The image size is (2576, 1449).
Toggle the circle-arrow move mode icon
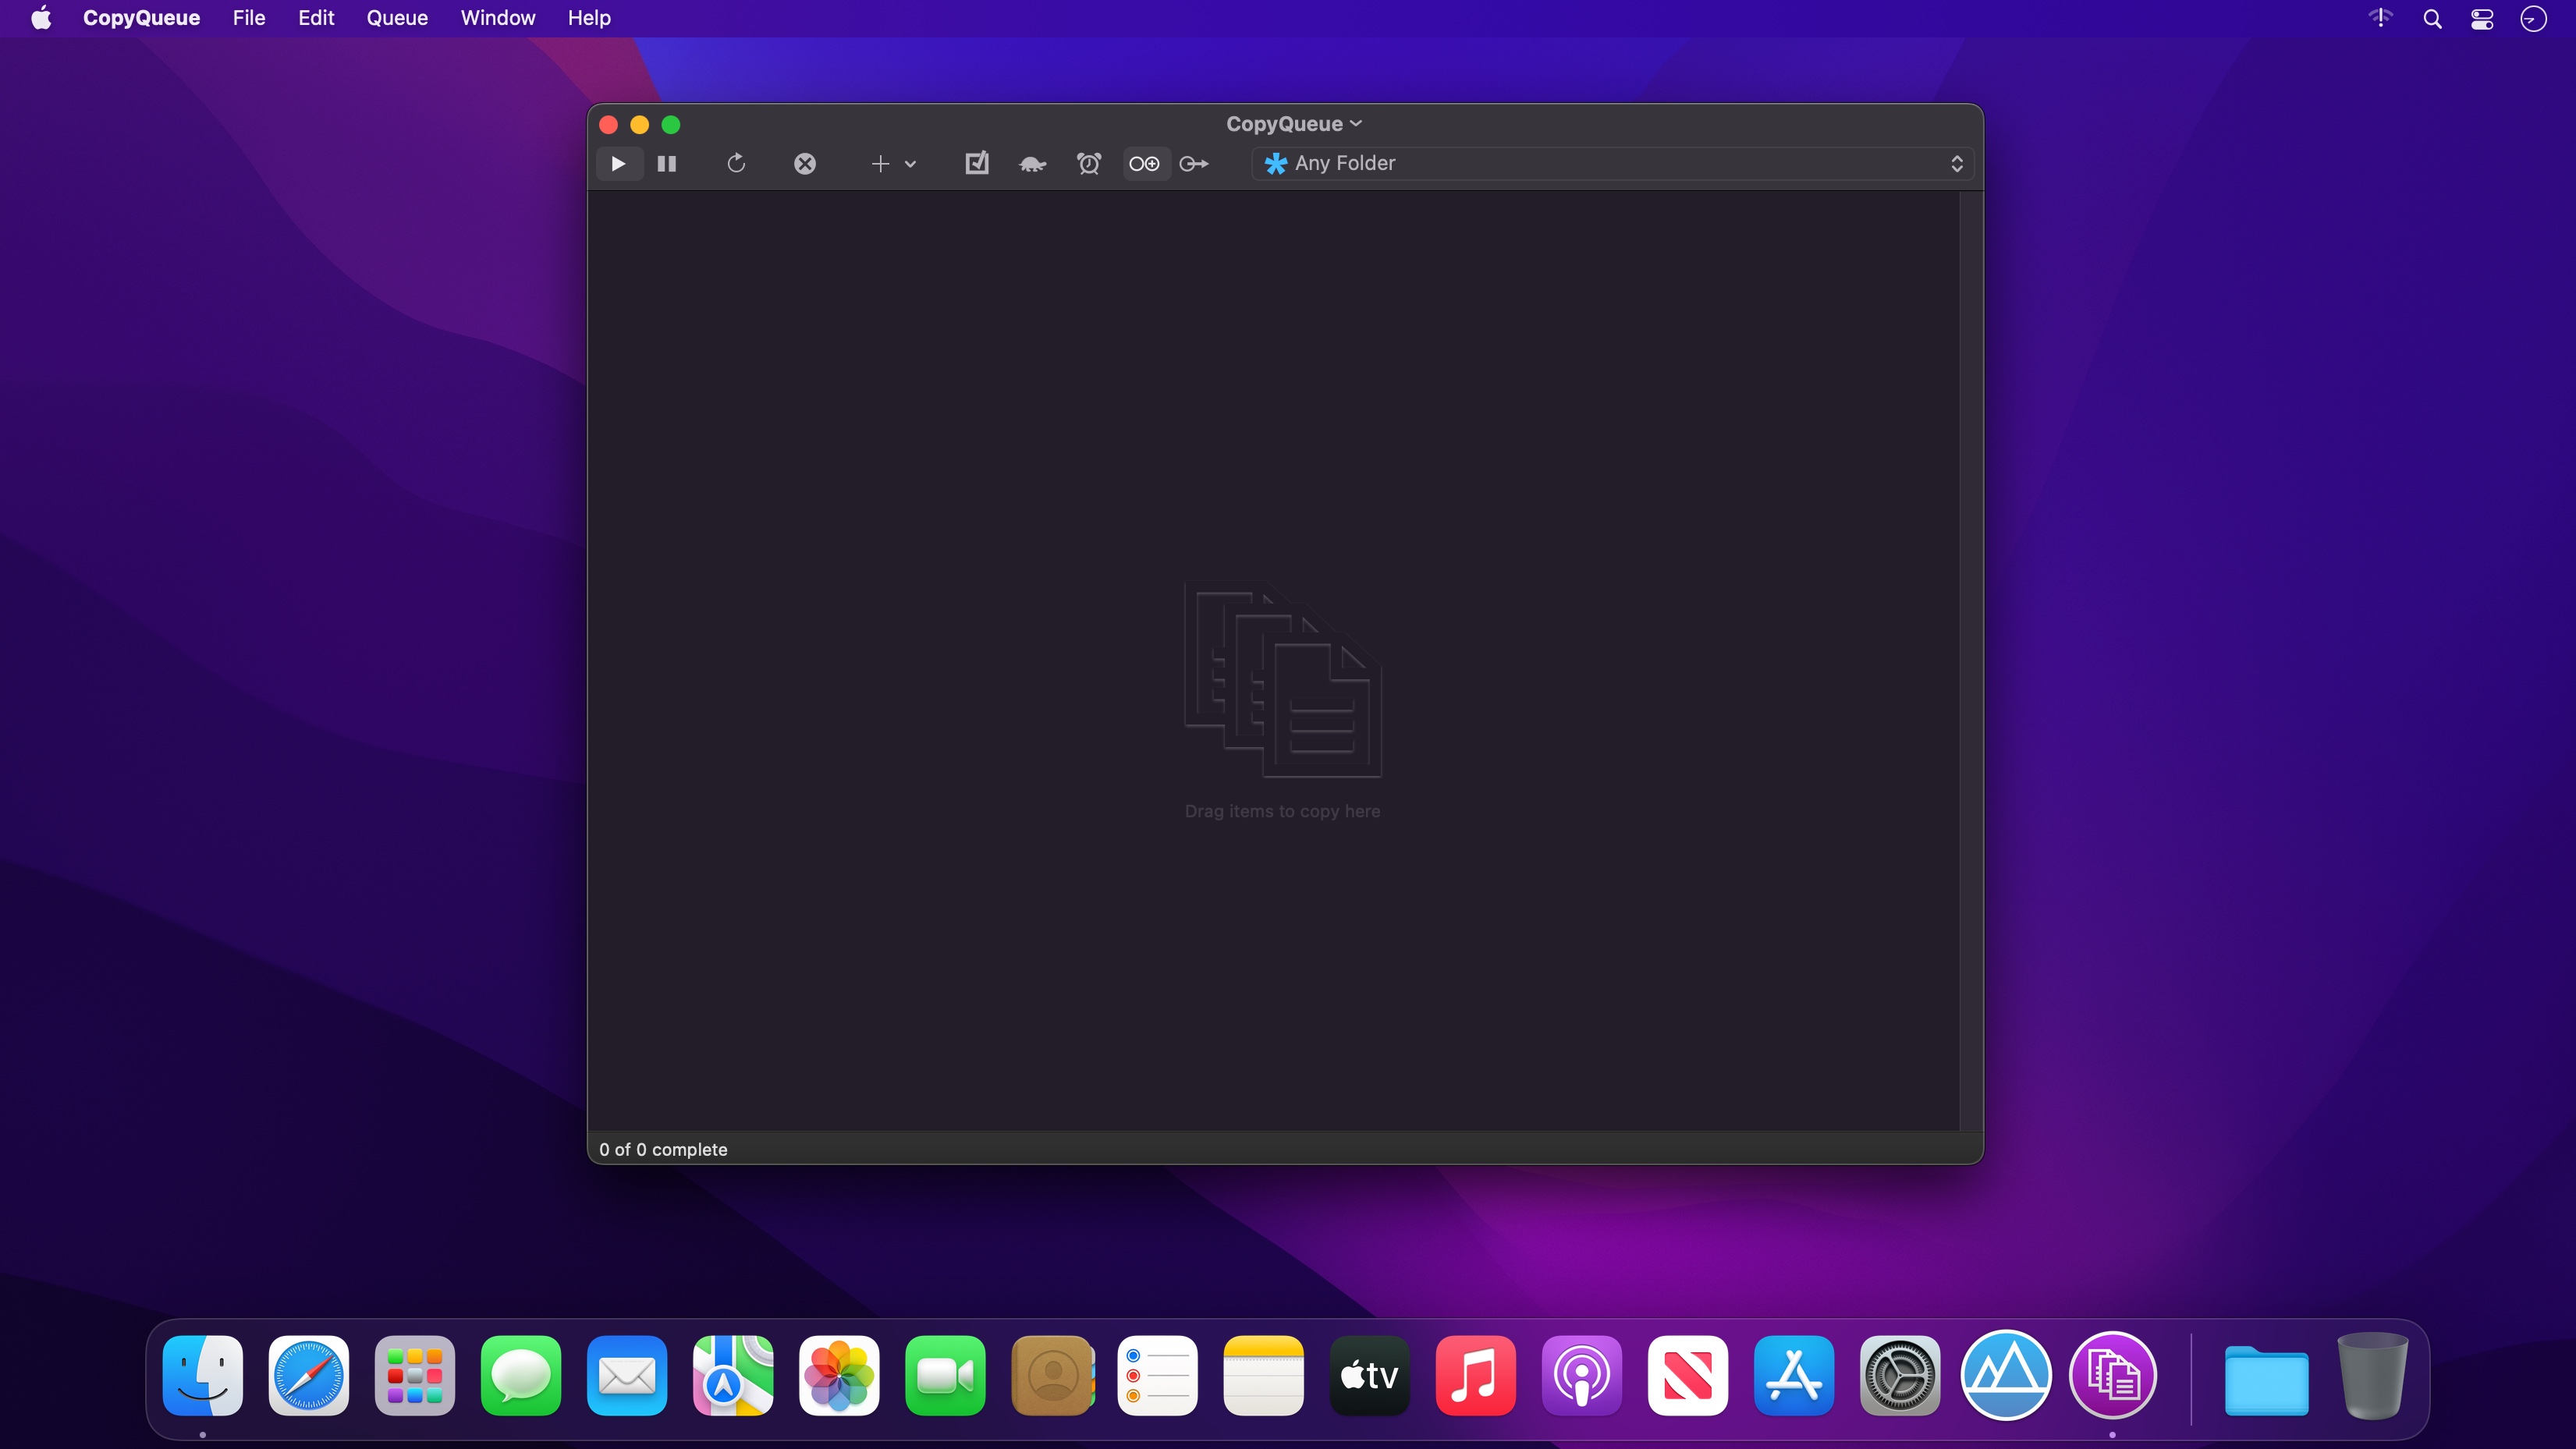[x=1194, y=163]
